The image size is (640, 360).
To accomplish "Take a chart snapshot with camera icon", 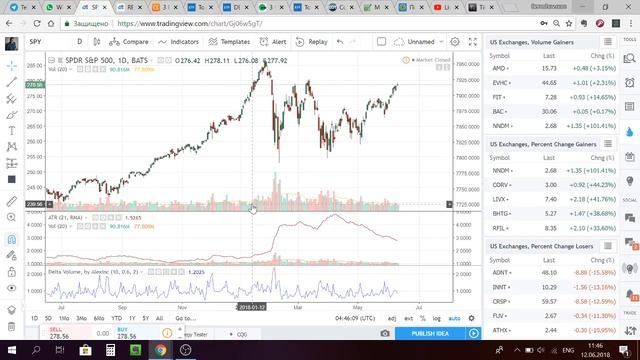I will click(x=385, y=333).
